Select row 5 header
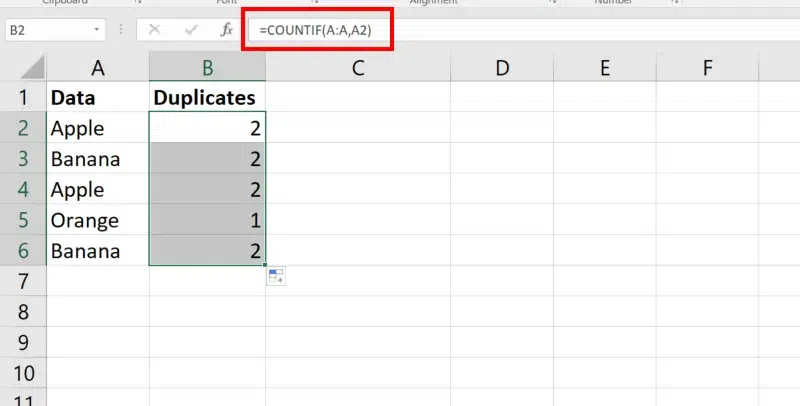This screenshot has width=800, height=406. [x=23, y=219]
